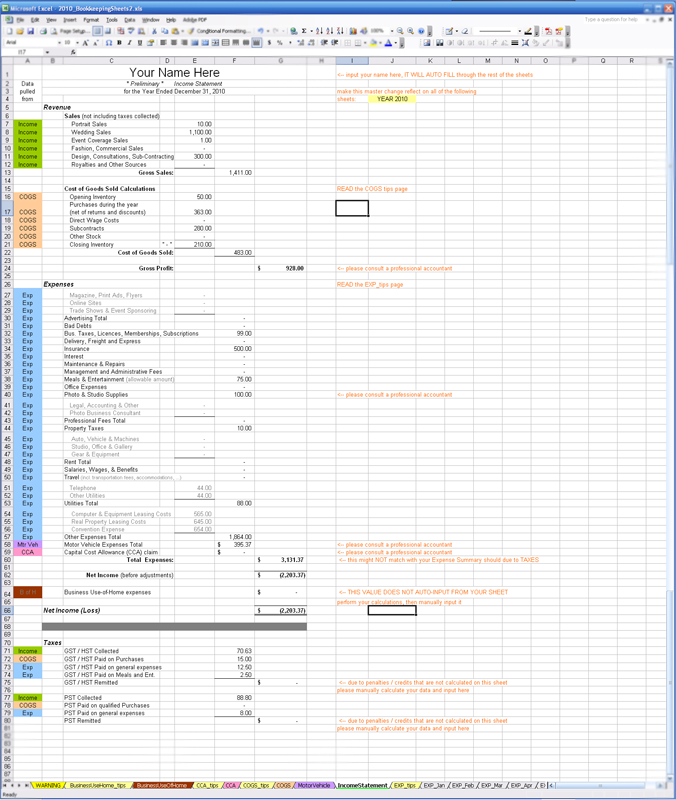Toggle right alignment for cells
676x800 pixels.
pyautogui.click(x=184, y=42)
